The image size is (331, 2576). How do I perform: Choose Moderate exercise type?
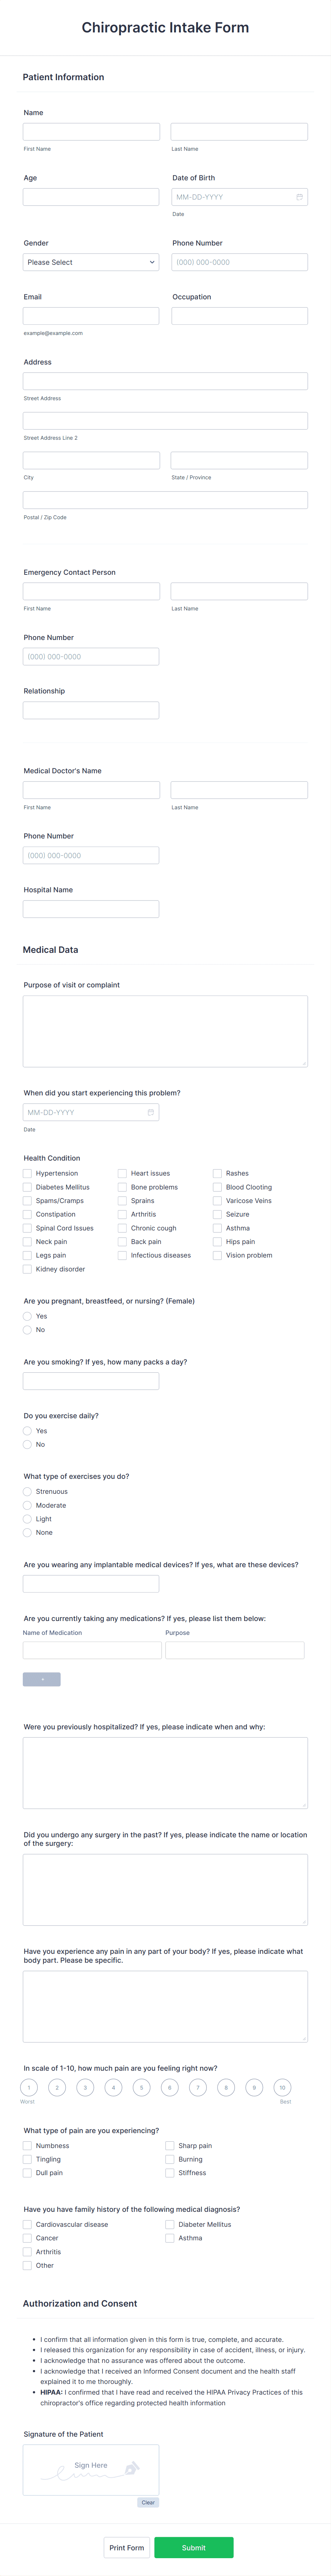[27, 1505]
